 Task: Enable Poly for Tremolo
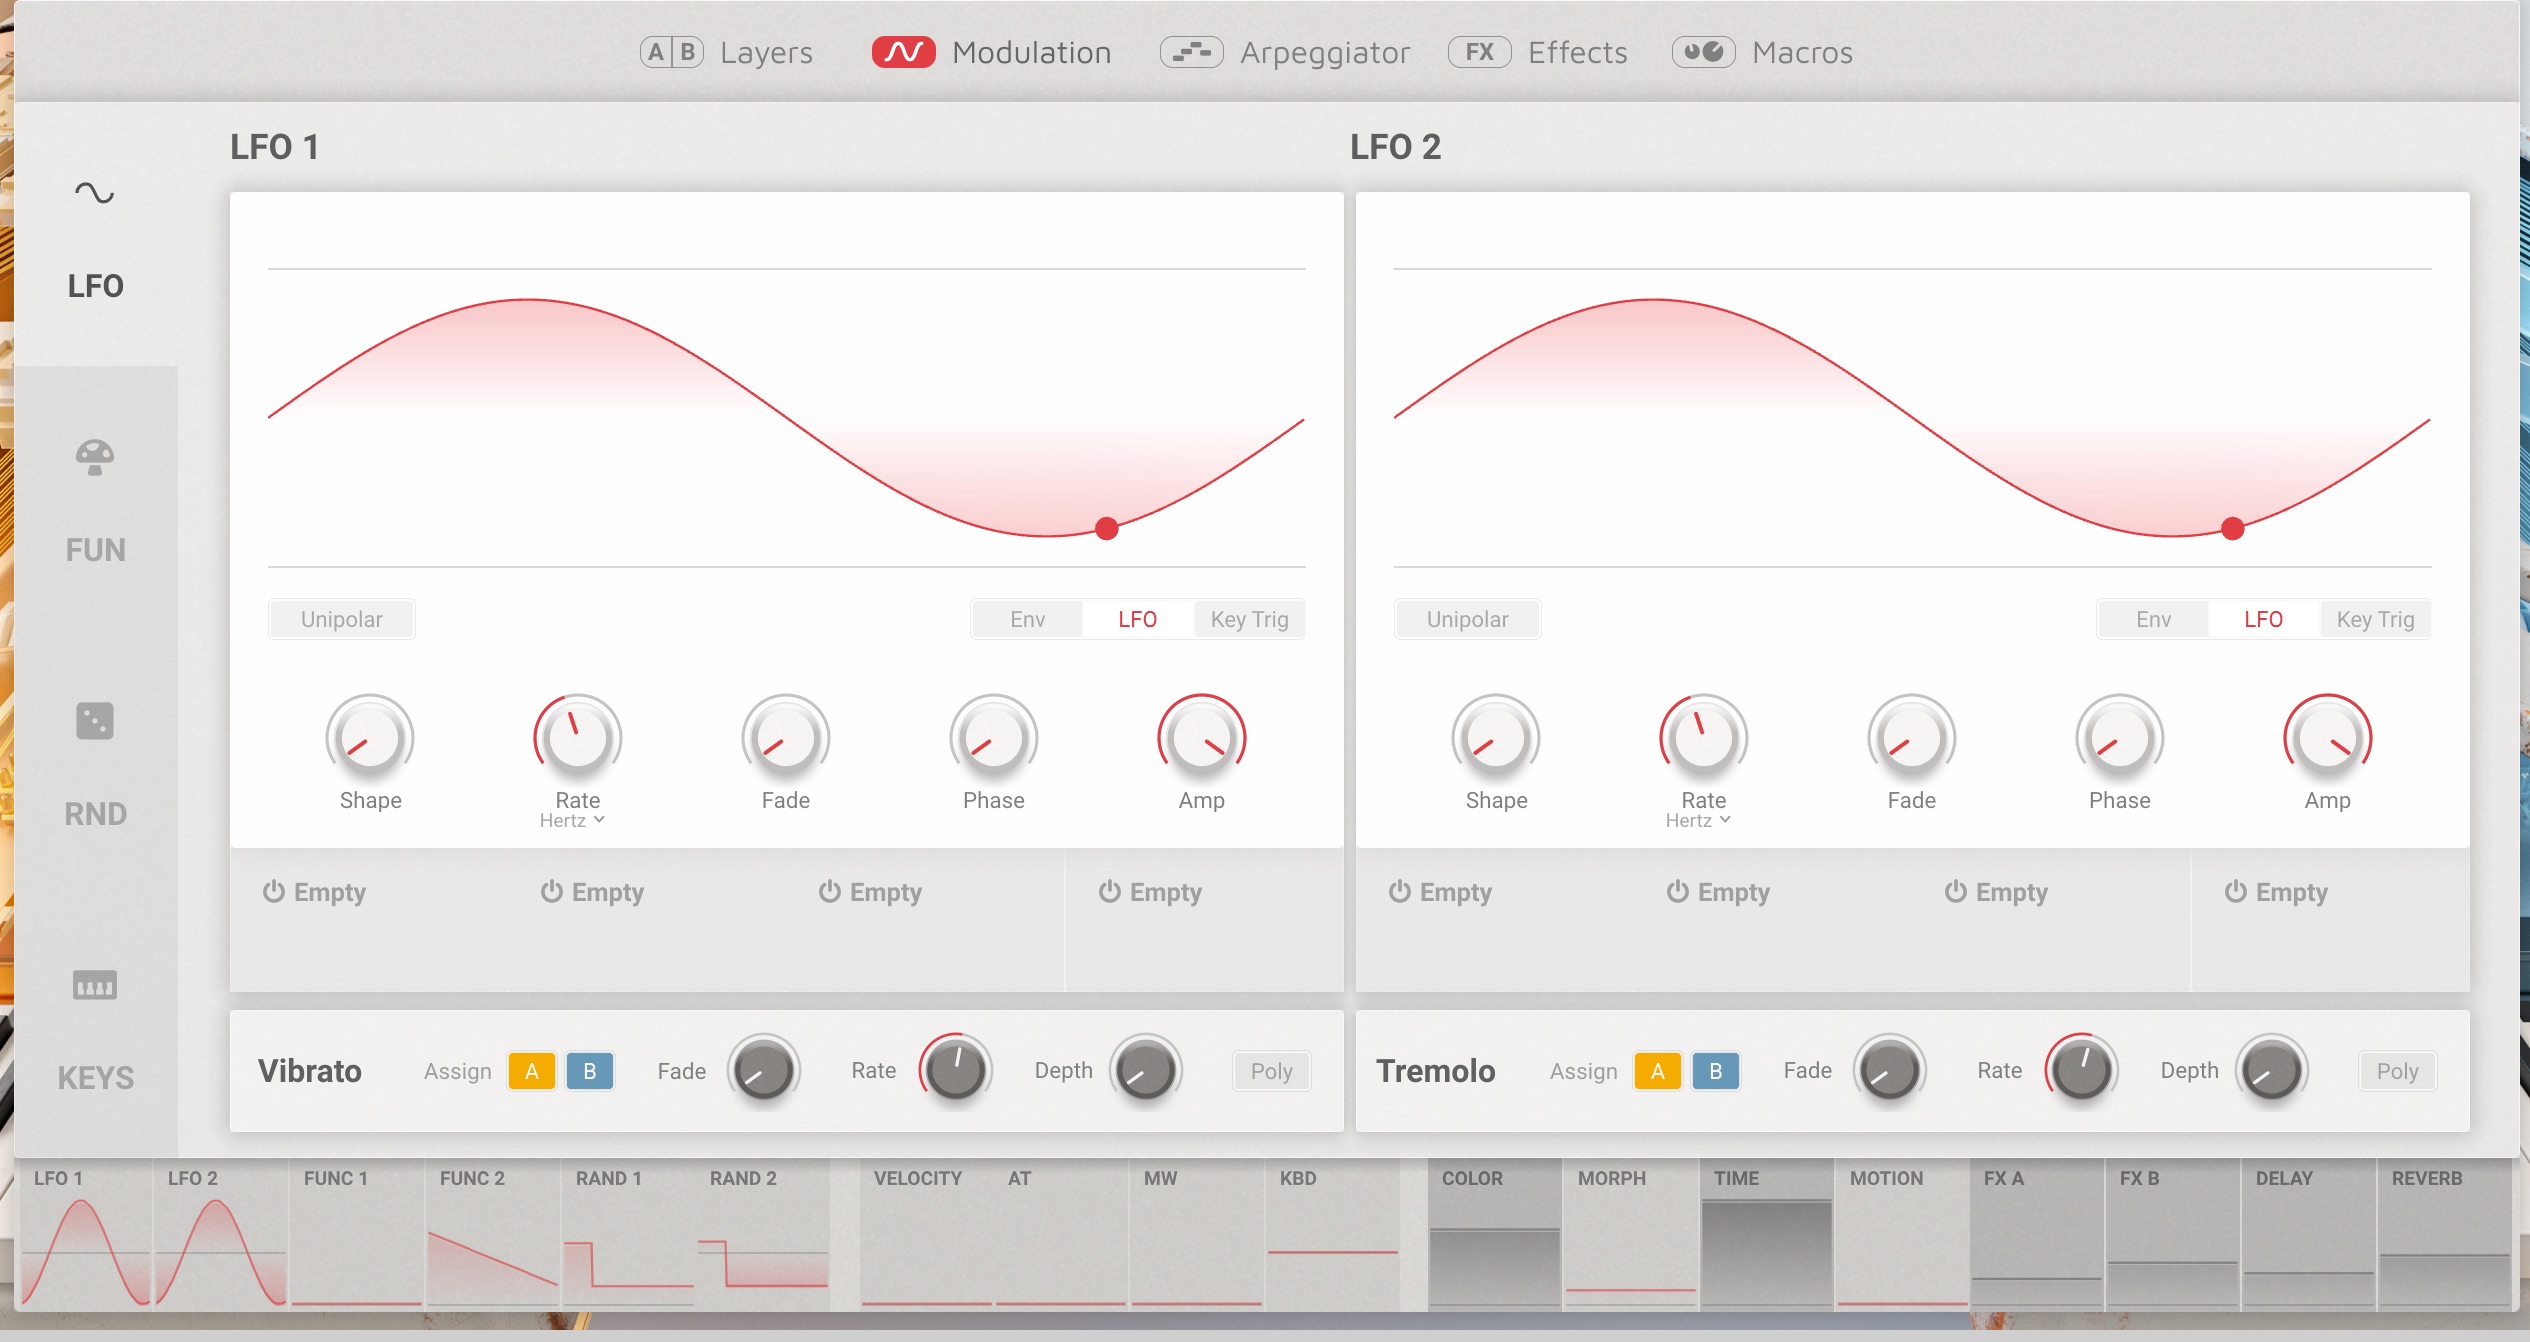pyautogui.click(x=2396, y=1071)
